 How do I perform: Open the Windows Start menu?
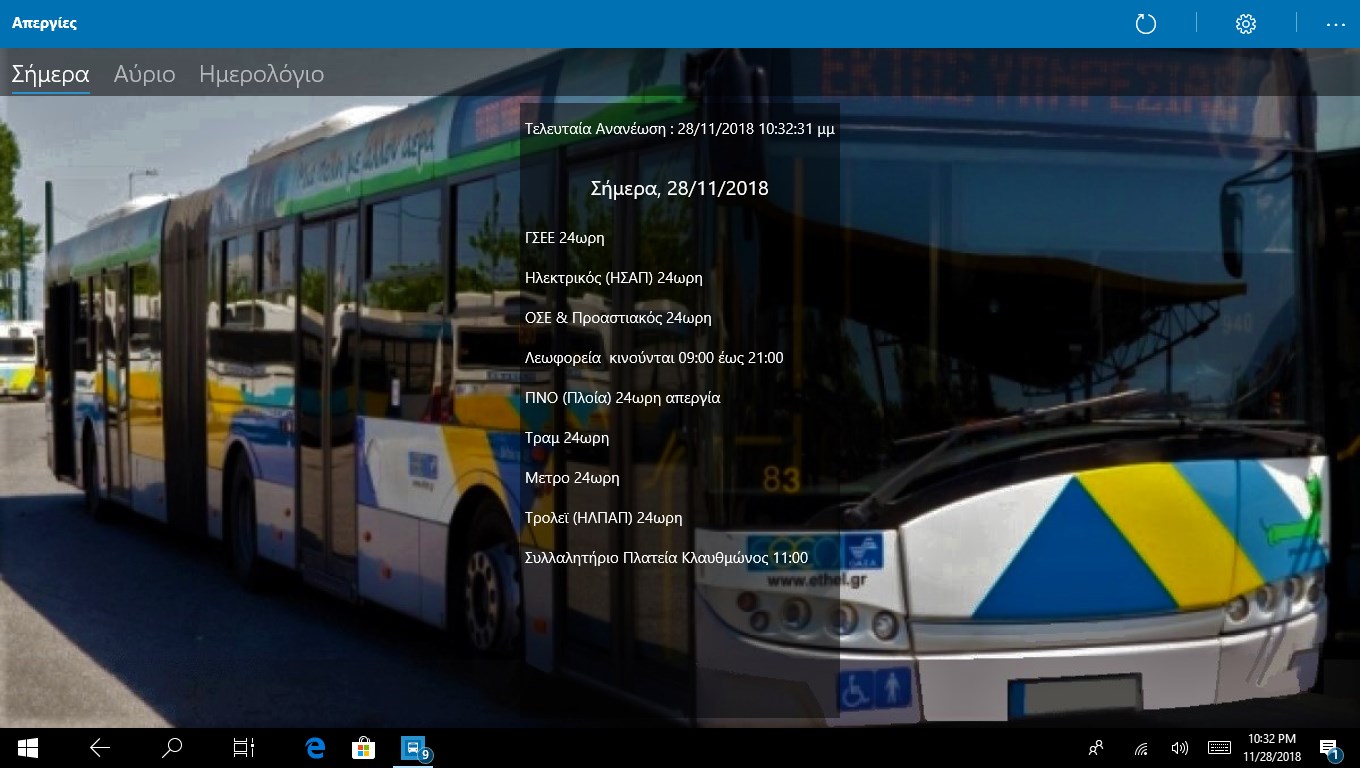27,748
